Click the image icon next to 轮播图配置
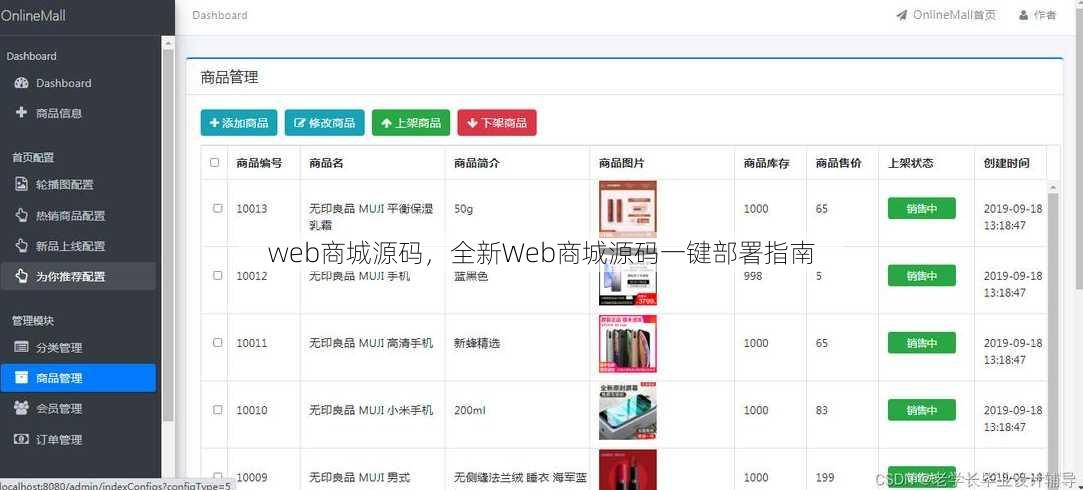The width and height of the screenshot is (1083, 490). [21, 185]
